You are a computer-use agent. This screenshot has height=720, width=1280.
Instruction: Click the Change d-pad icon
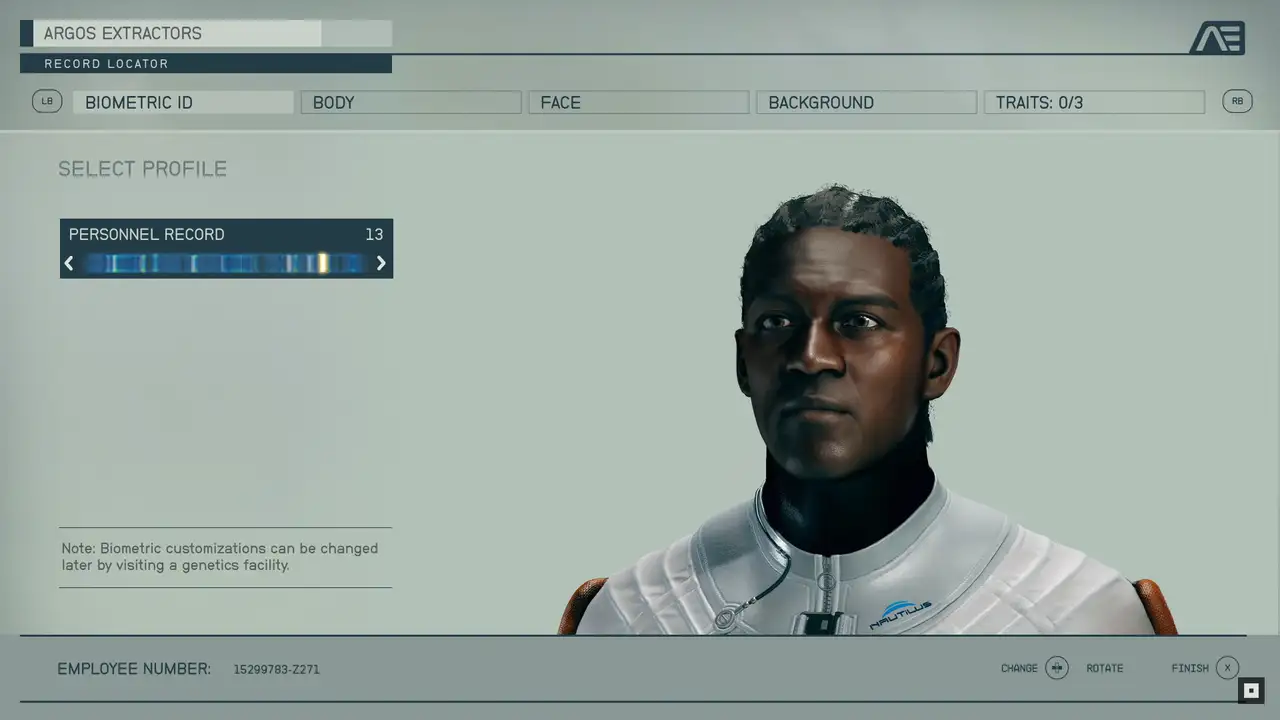(1057, 668)
